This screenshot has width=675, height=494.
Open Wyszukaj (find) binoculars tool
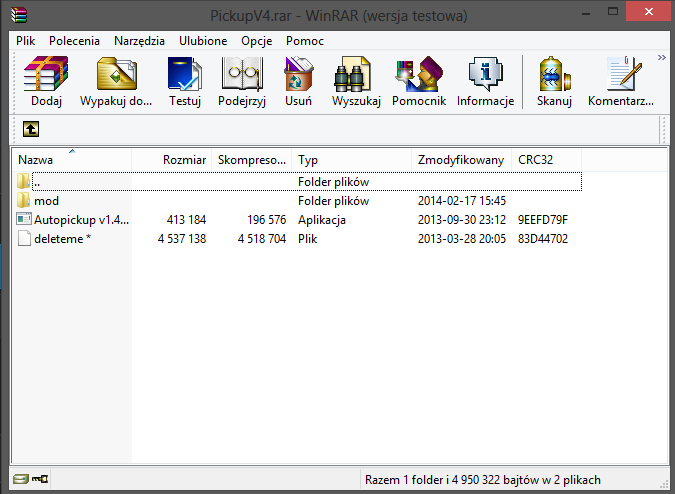(x=352, y=74)
